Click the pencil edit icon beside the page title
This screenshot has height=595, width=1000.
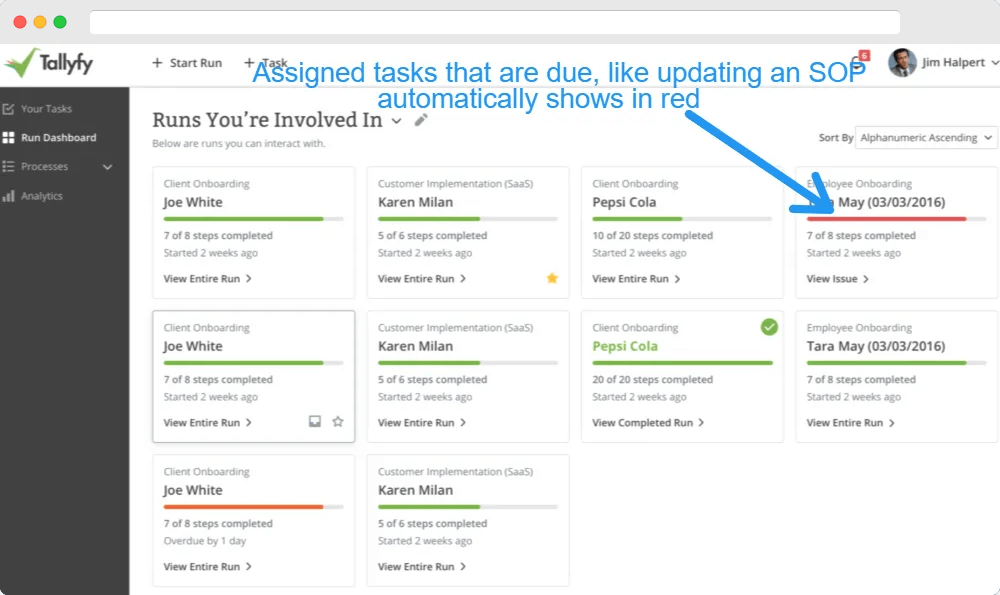click(419, 119)
